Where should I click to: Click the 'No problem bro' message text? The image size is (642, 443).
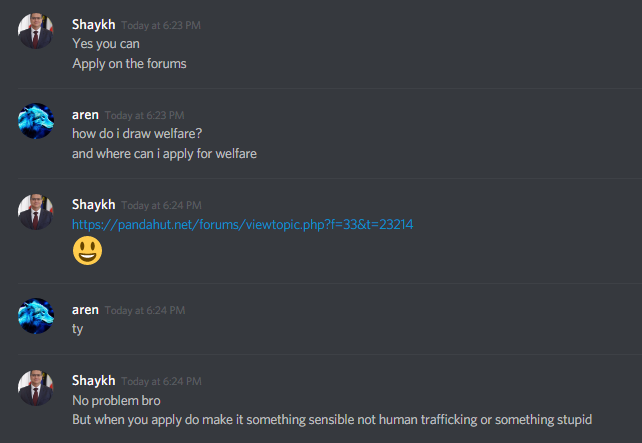point(116,401)
